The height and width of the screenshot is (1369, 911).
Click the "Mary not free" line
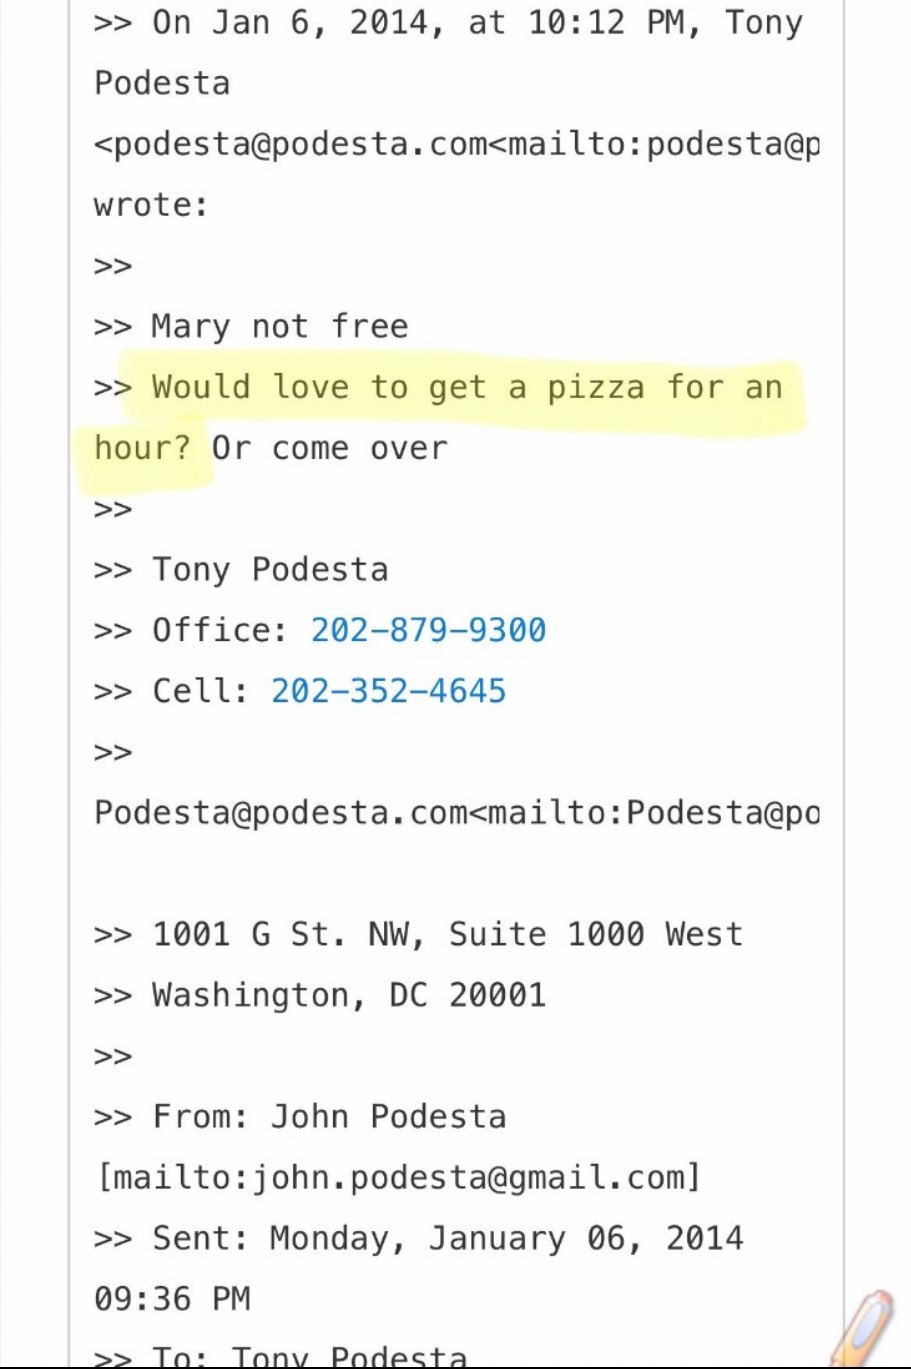[279, 327]
